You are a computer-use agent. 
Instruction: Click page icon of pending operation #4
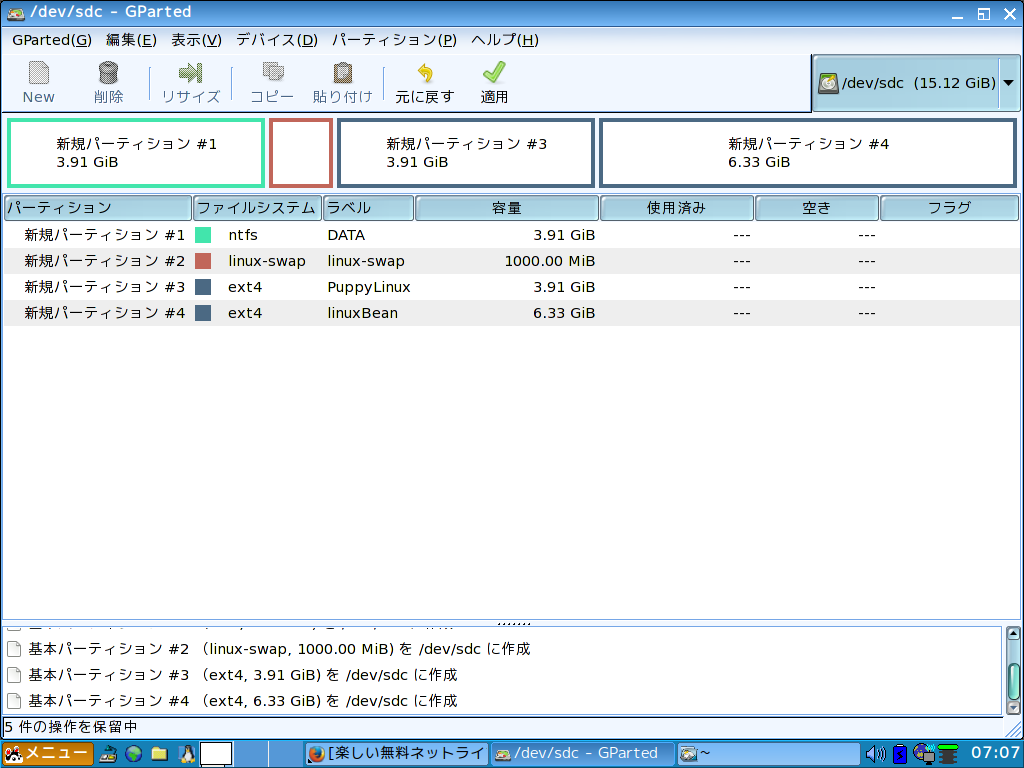click(x=14, y=701)
